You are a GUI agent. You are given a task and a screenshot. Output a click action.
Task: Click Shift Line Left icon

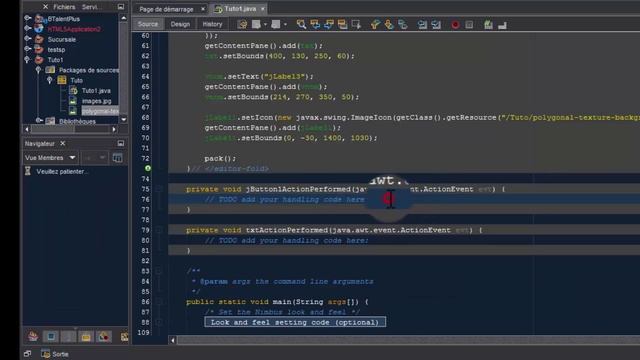(422, 24)
